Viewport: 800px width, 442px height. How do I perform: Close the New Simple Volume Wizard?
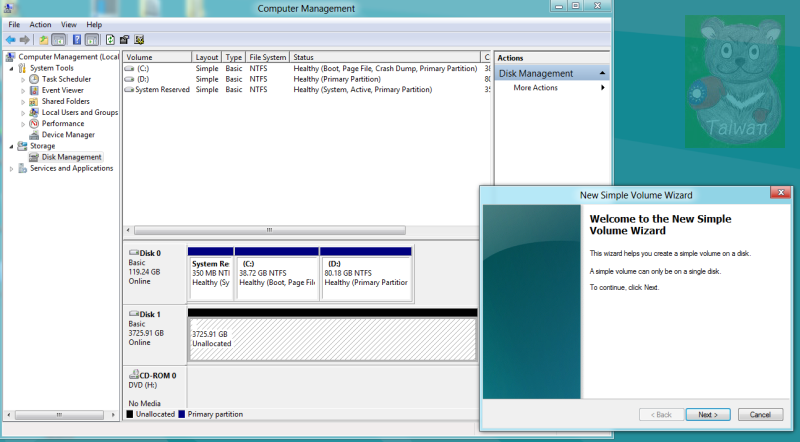tap(781, 192)
